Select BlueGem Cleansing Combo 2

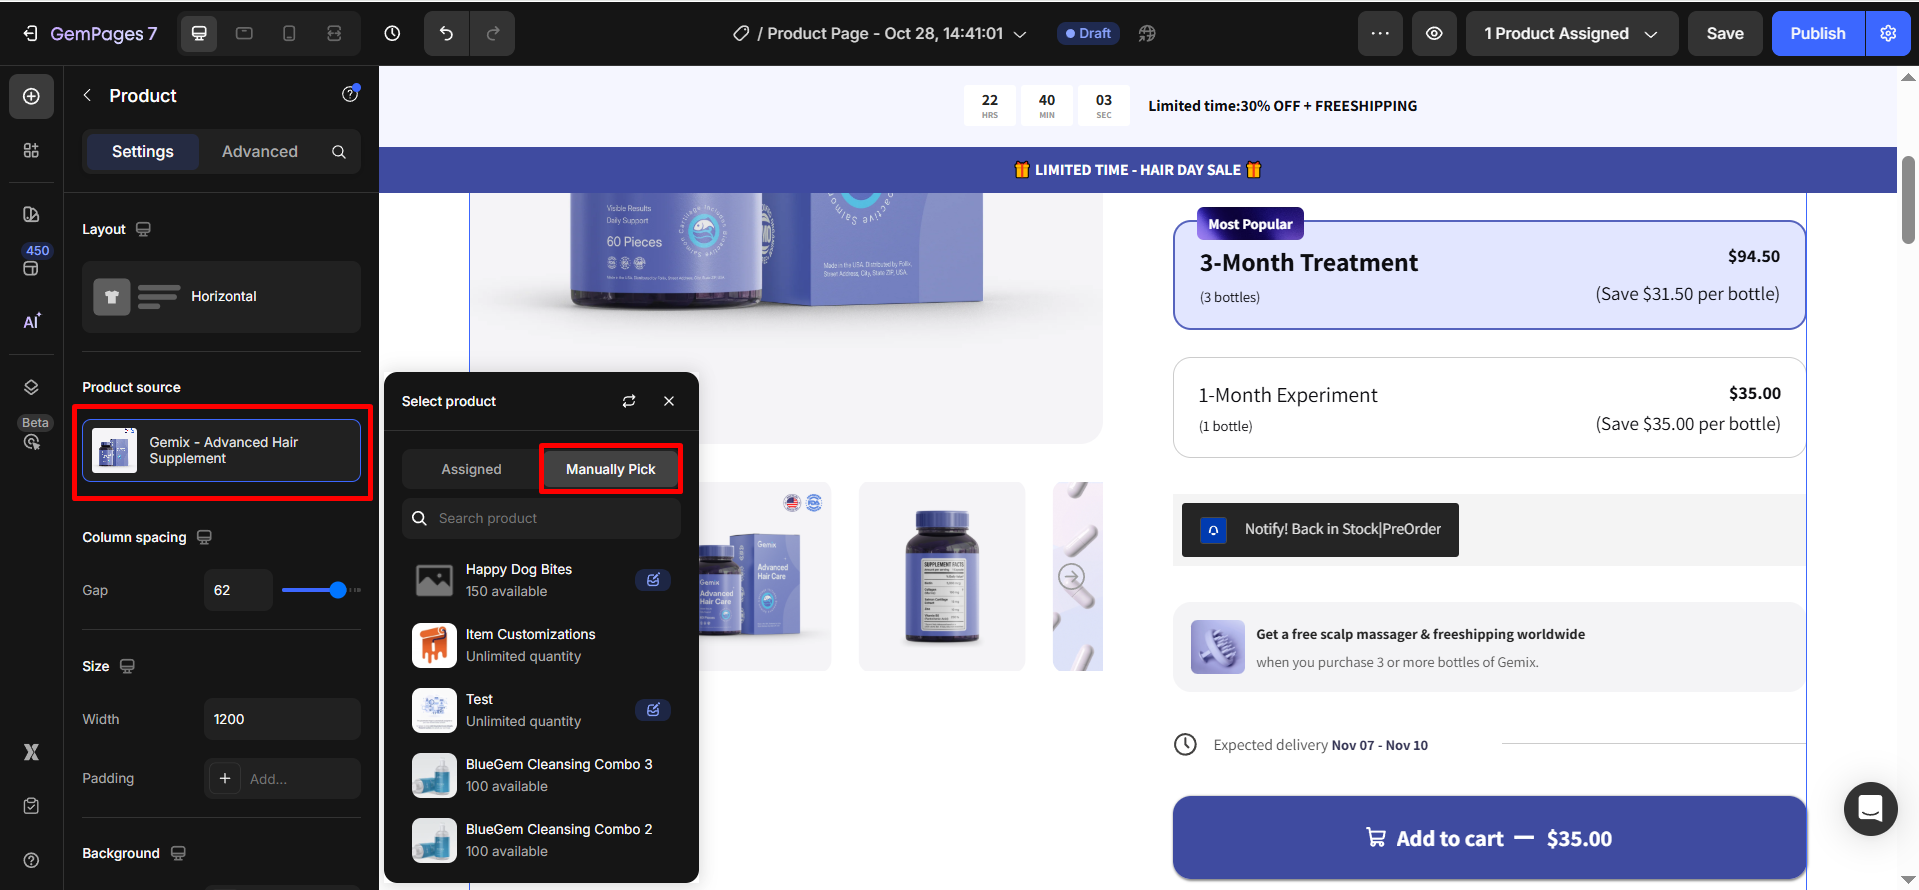[541, 840]
